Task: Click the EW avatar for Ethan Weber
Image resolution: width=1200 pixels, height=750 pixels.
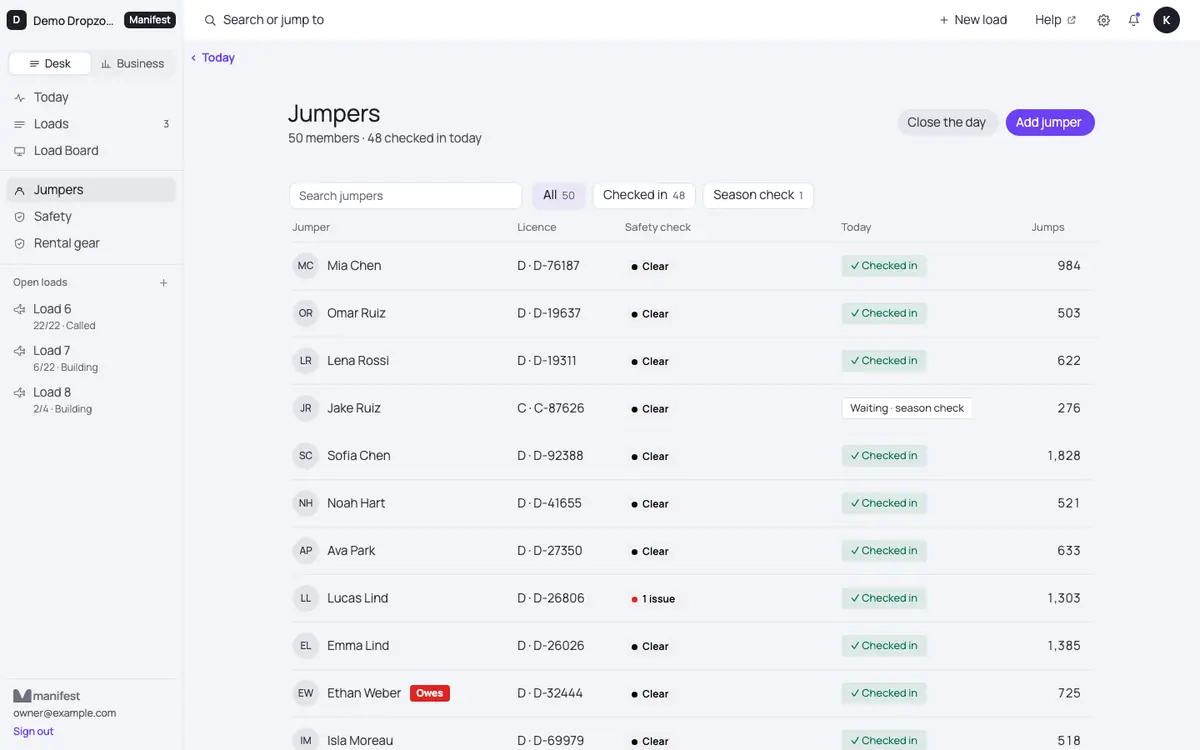Action: coord(306,693)
